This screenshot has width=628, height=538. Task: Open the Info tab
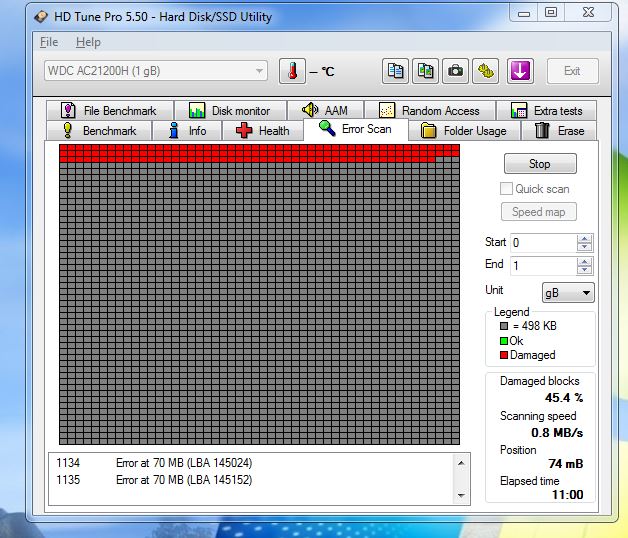click(187, 131)
